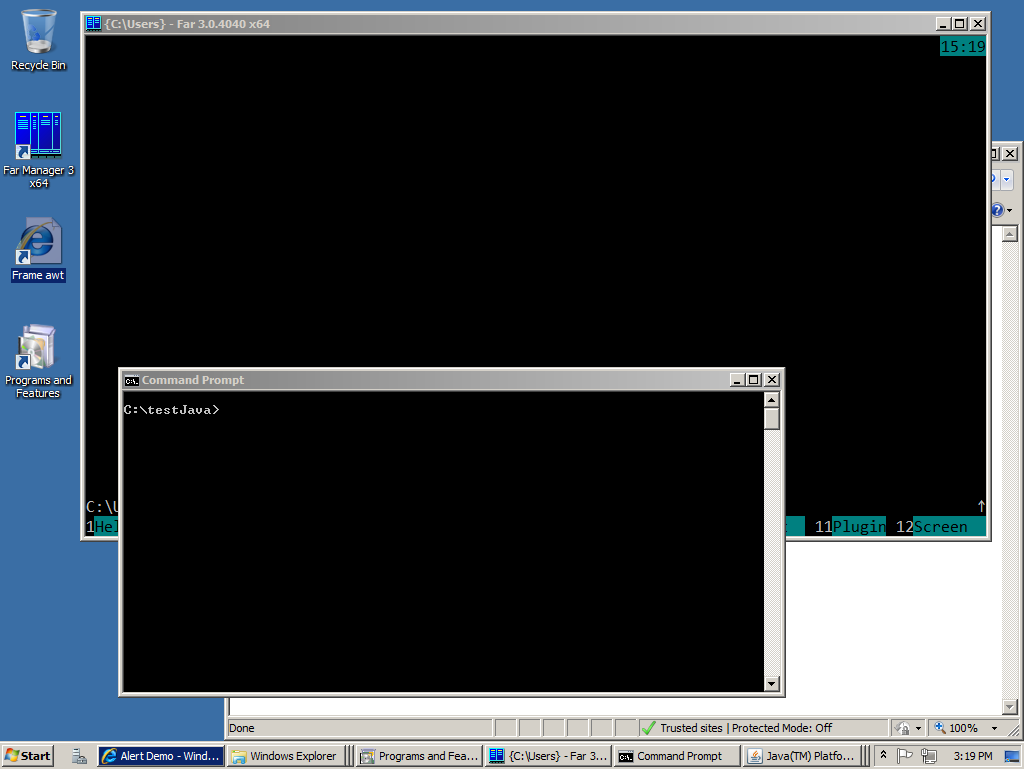1024x769 pixels.
Task: Switch to Programs and Features taskbar button
Action: (x=419, y=755)
